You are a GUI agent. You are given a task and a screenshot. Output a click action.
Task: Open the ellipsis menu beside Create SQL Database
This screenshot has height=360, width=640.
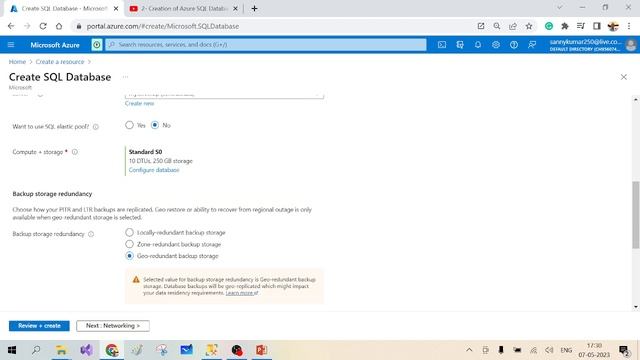pos(125,77)
